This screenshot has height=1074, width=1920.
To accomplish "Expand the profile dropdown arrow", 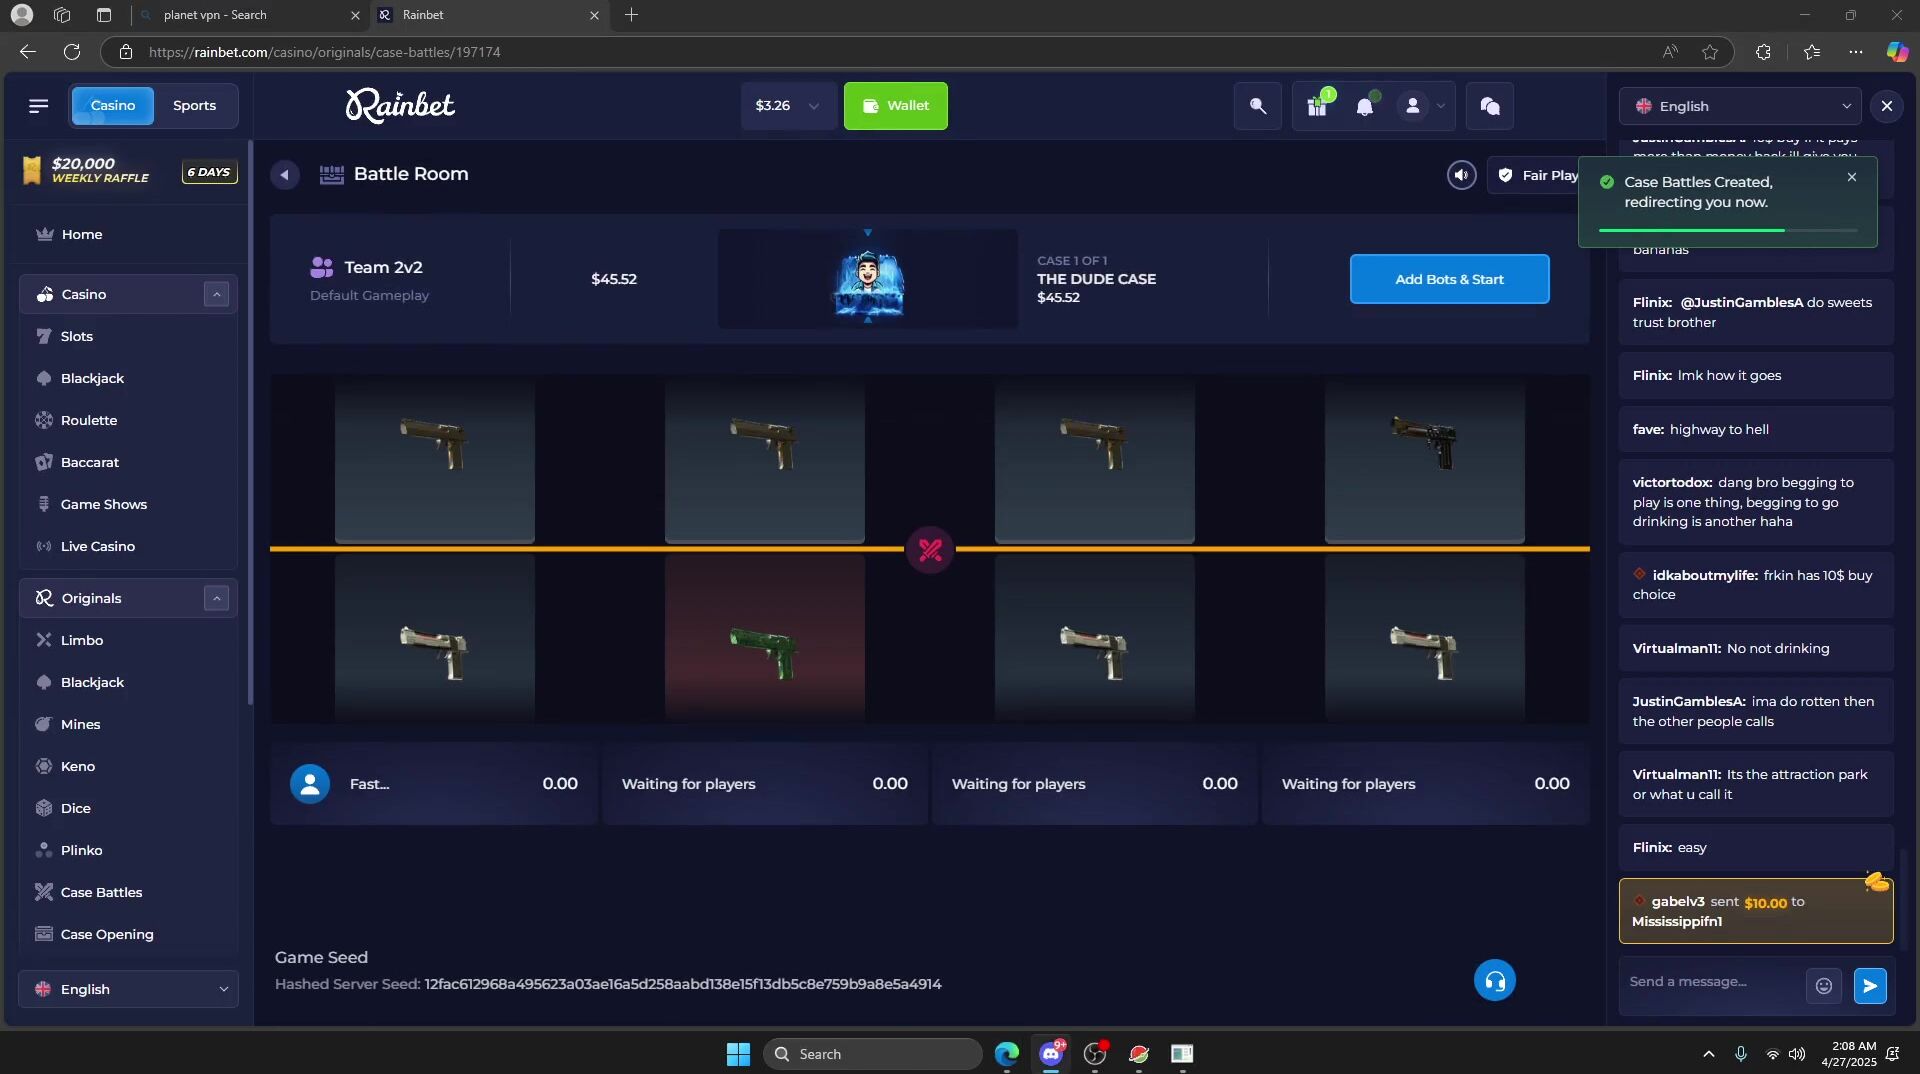I will pyautogui.click(x=1440, y=106).
